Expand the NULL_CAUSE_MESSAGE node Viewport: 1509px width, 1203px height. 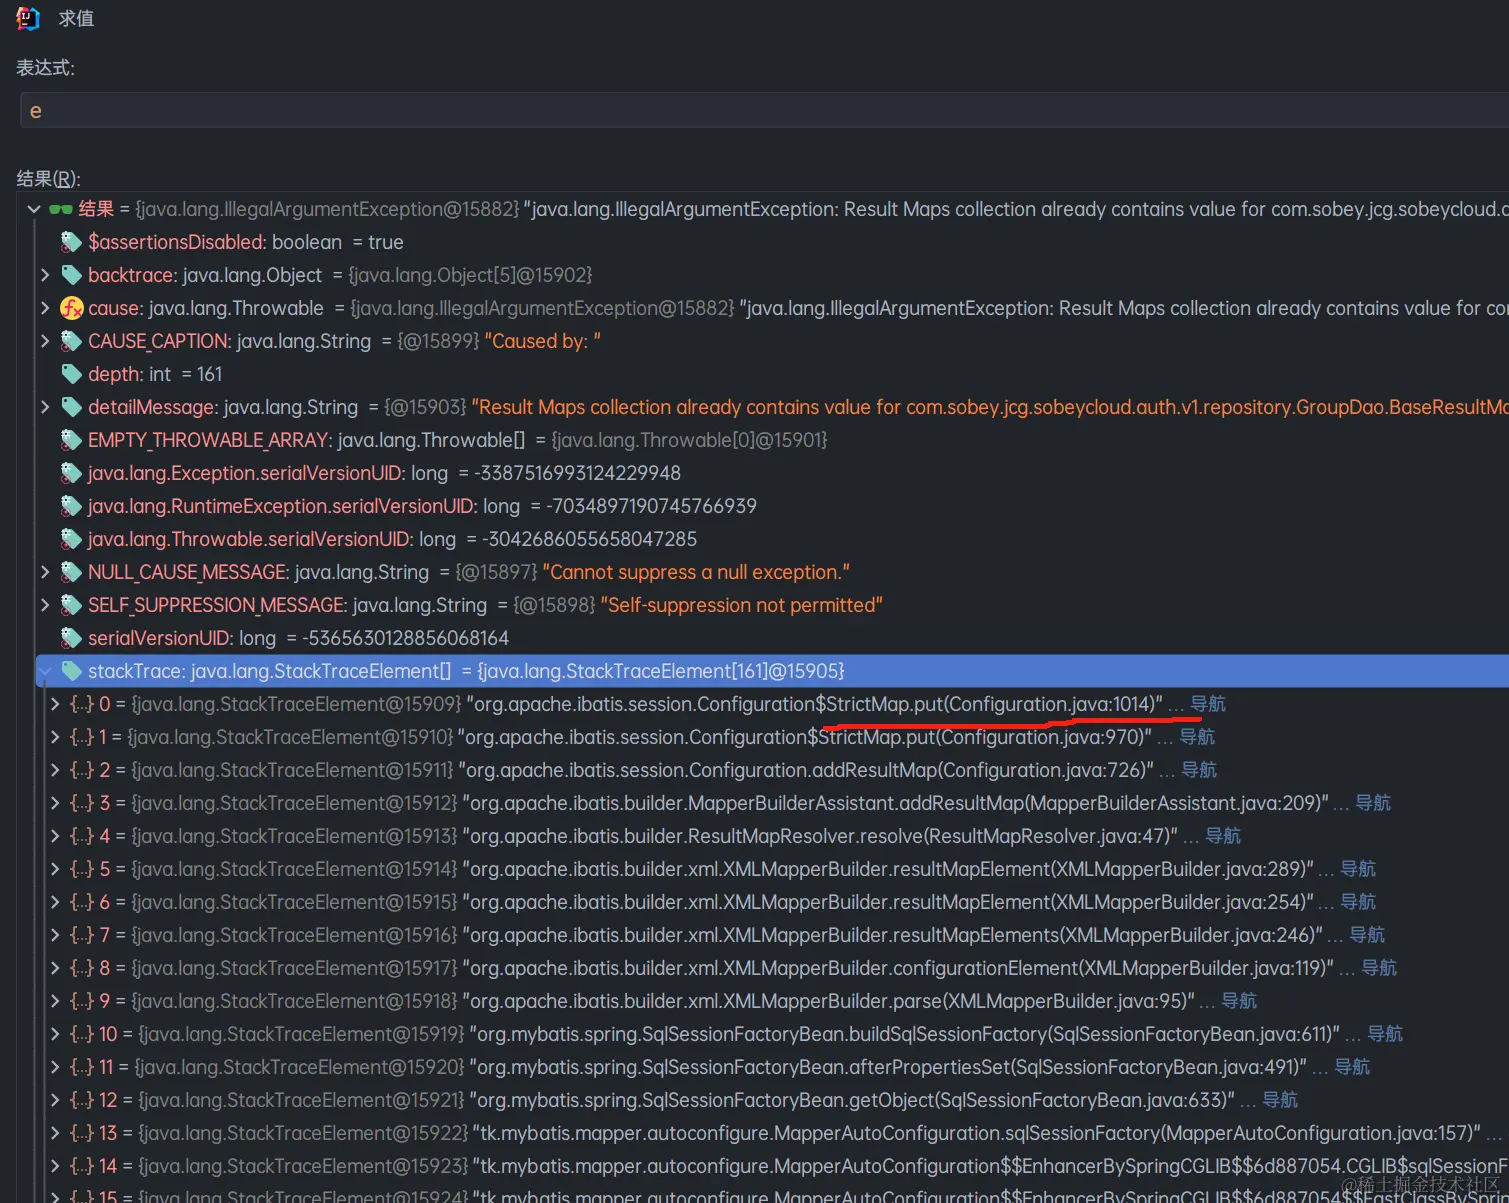pyautogui.click(x=45, y=572)
